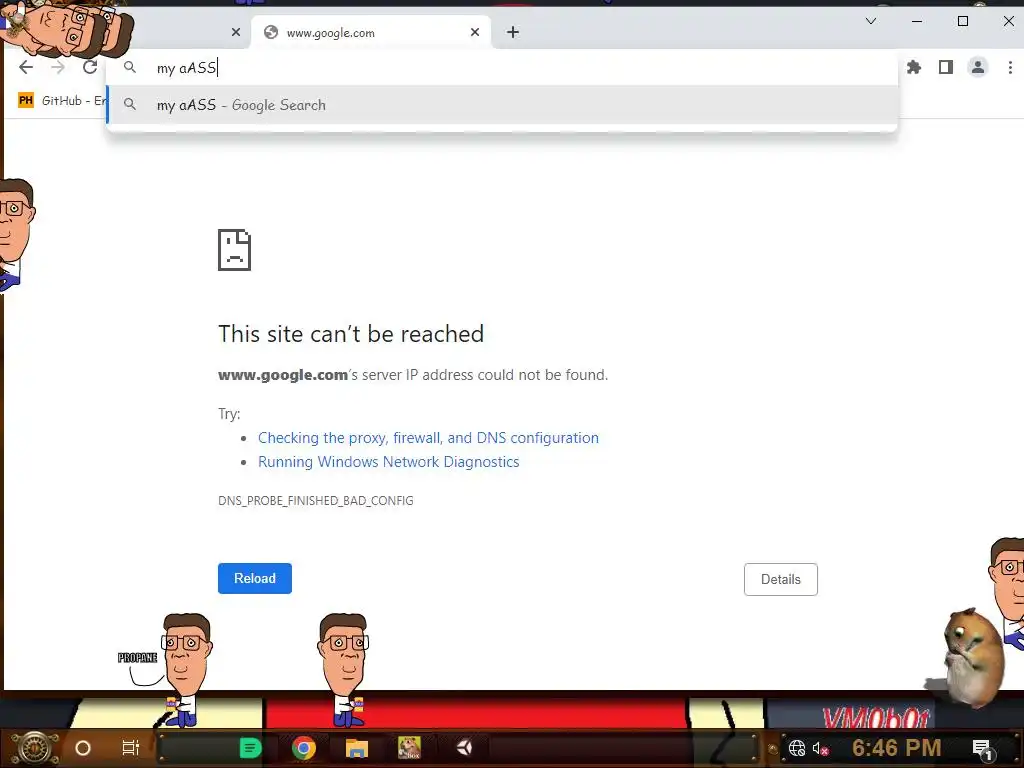This screenshot has height=768, width=1024.
Task: Maximize the Chrome window
Action: click(963, 21)
